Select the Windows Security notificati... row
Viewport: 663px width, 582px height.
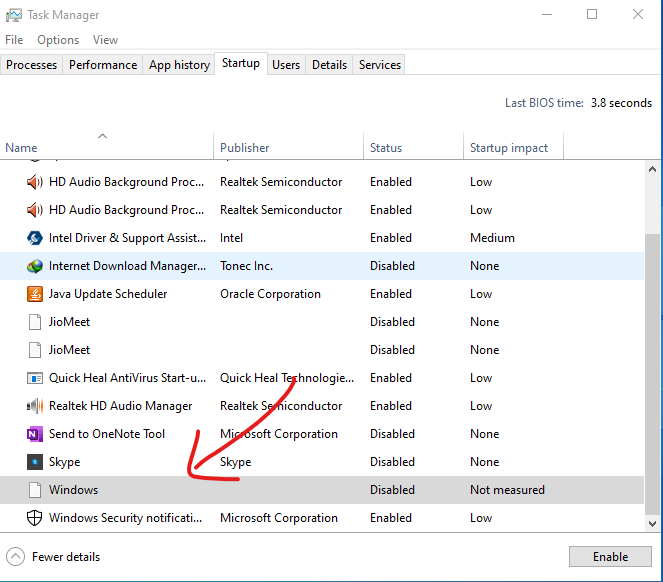click(322, 518)
